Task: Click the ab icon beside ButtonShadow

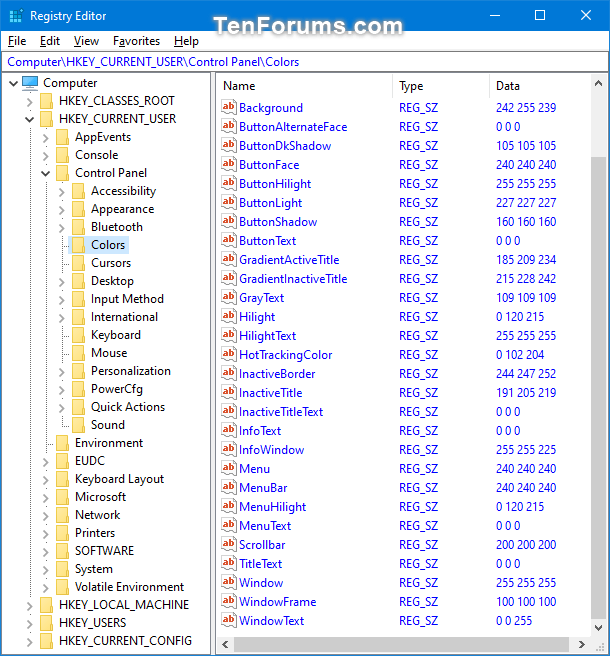Action: (228, 221)
